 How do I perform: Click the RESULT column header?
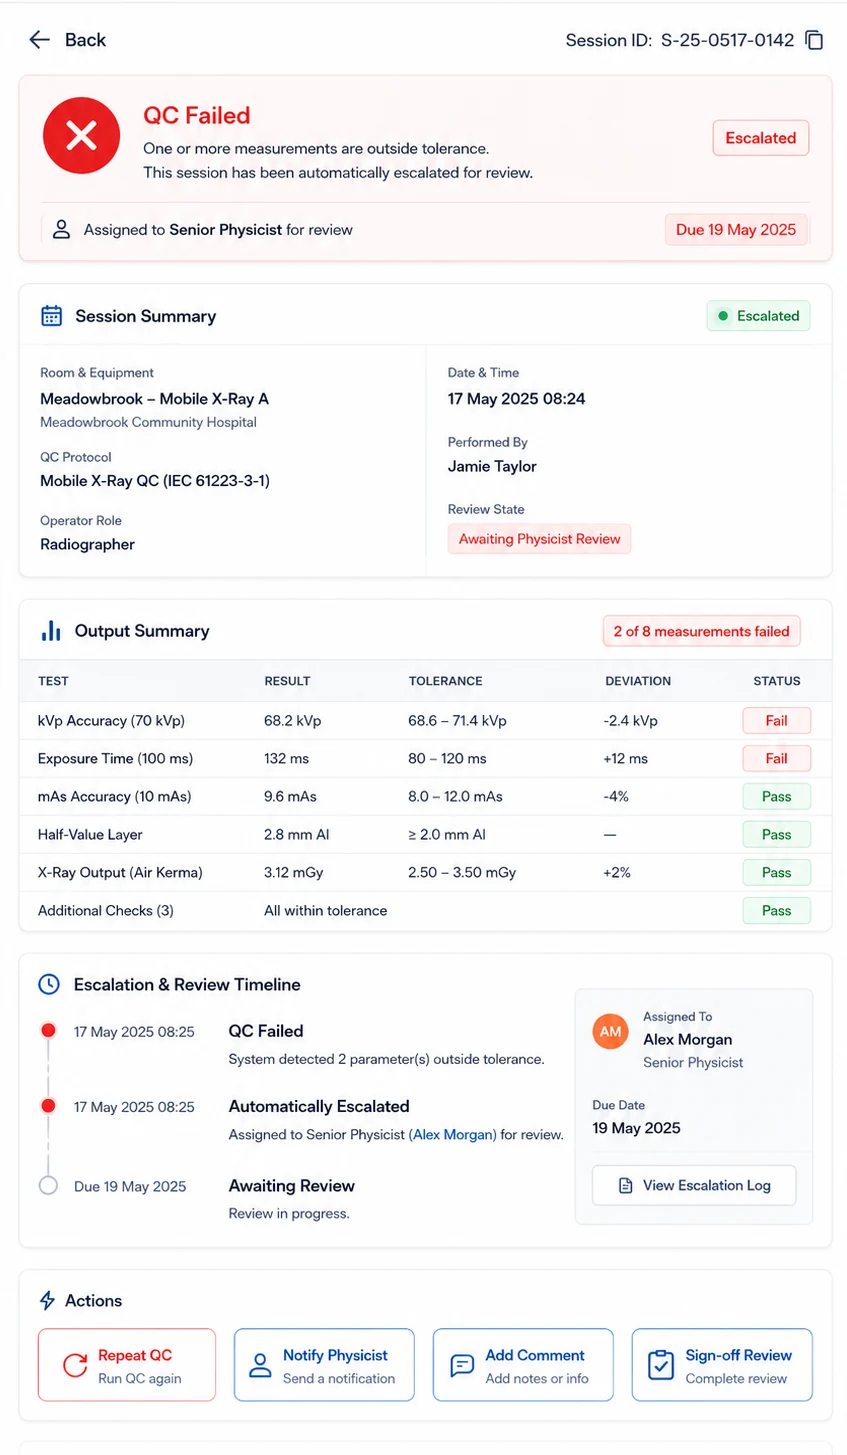point(287,681)
